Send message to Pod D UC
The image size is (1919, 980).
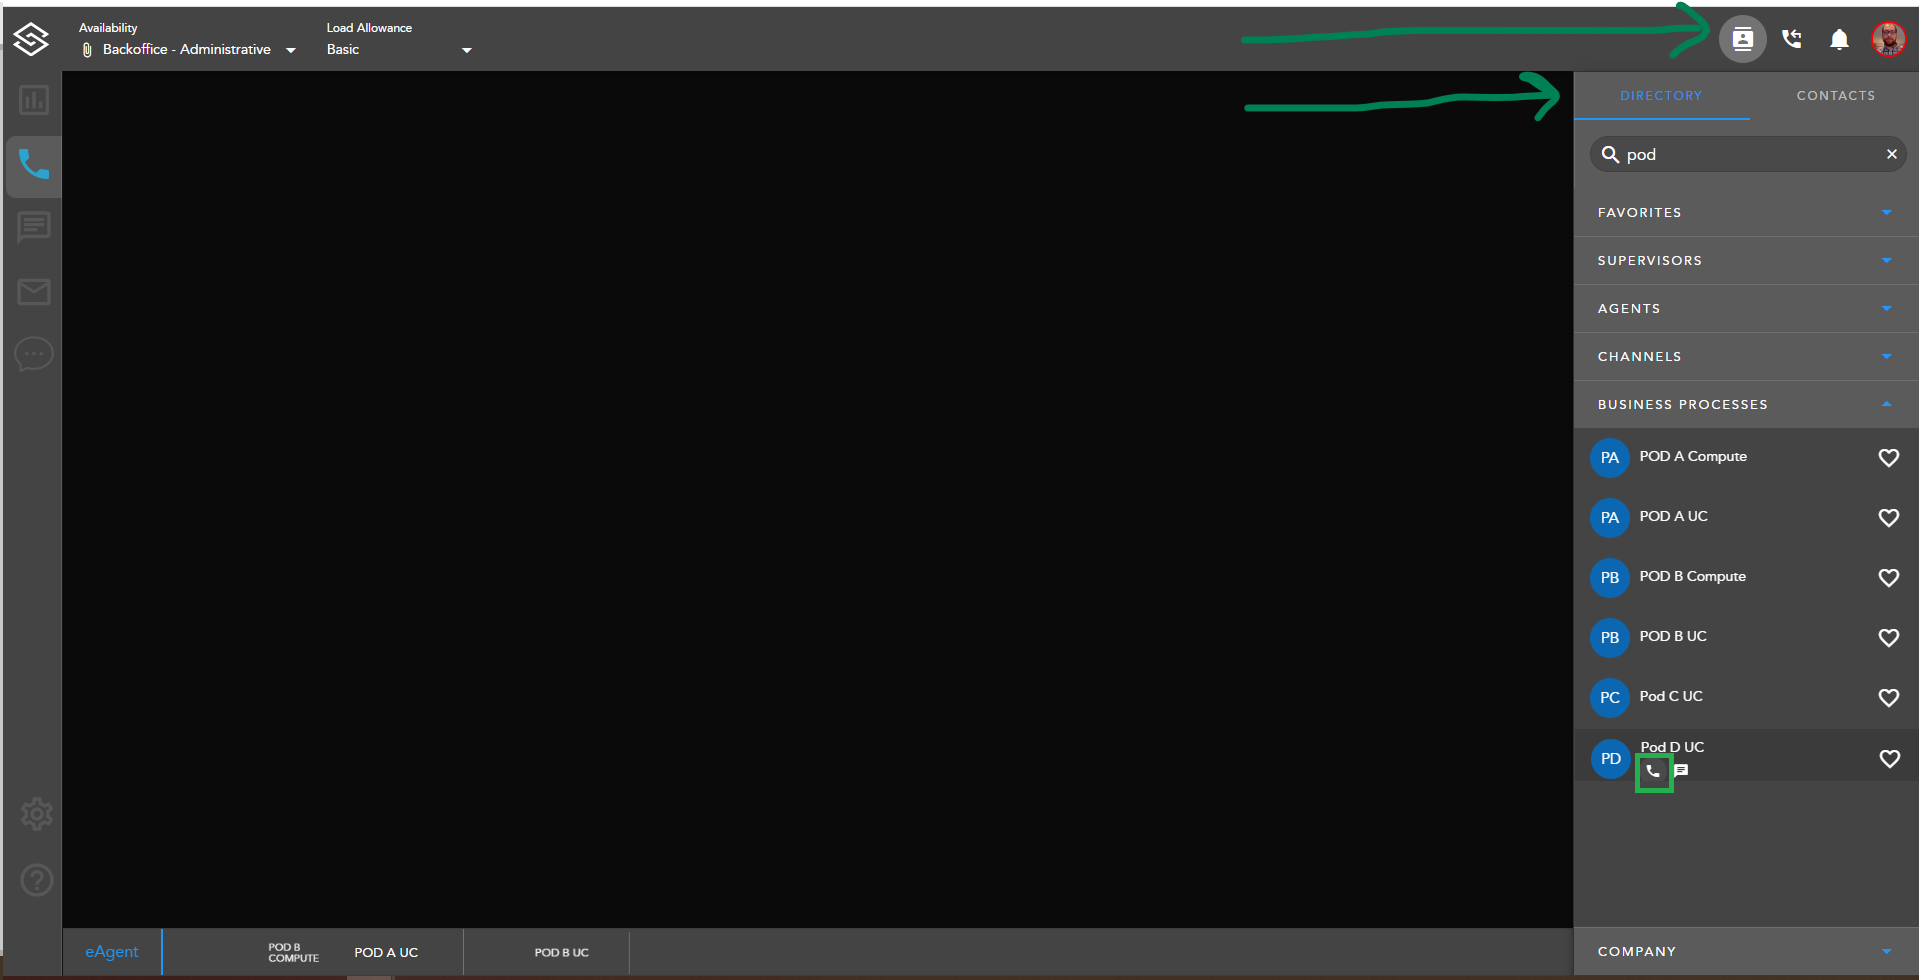coord(1681,771)
